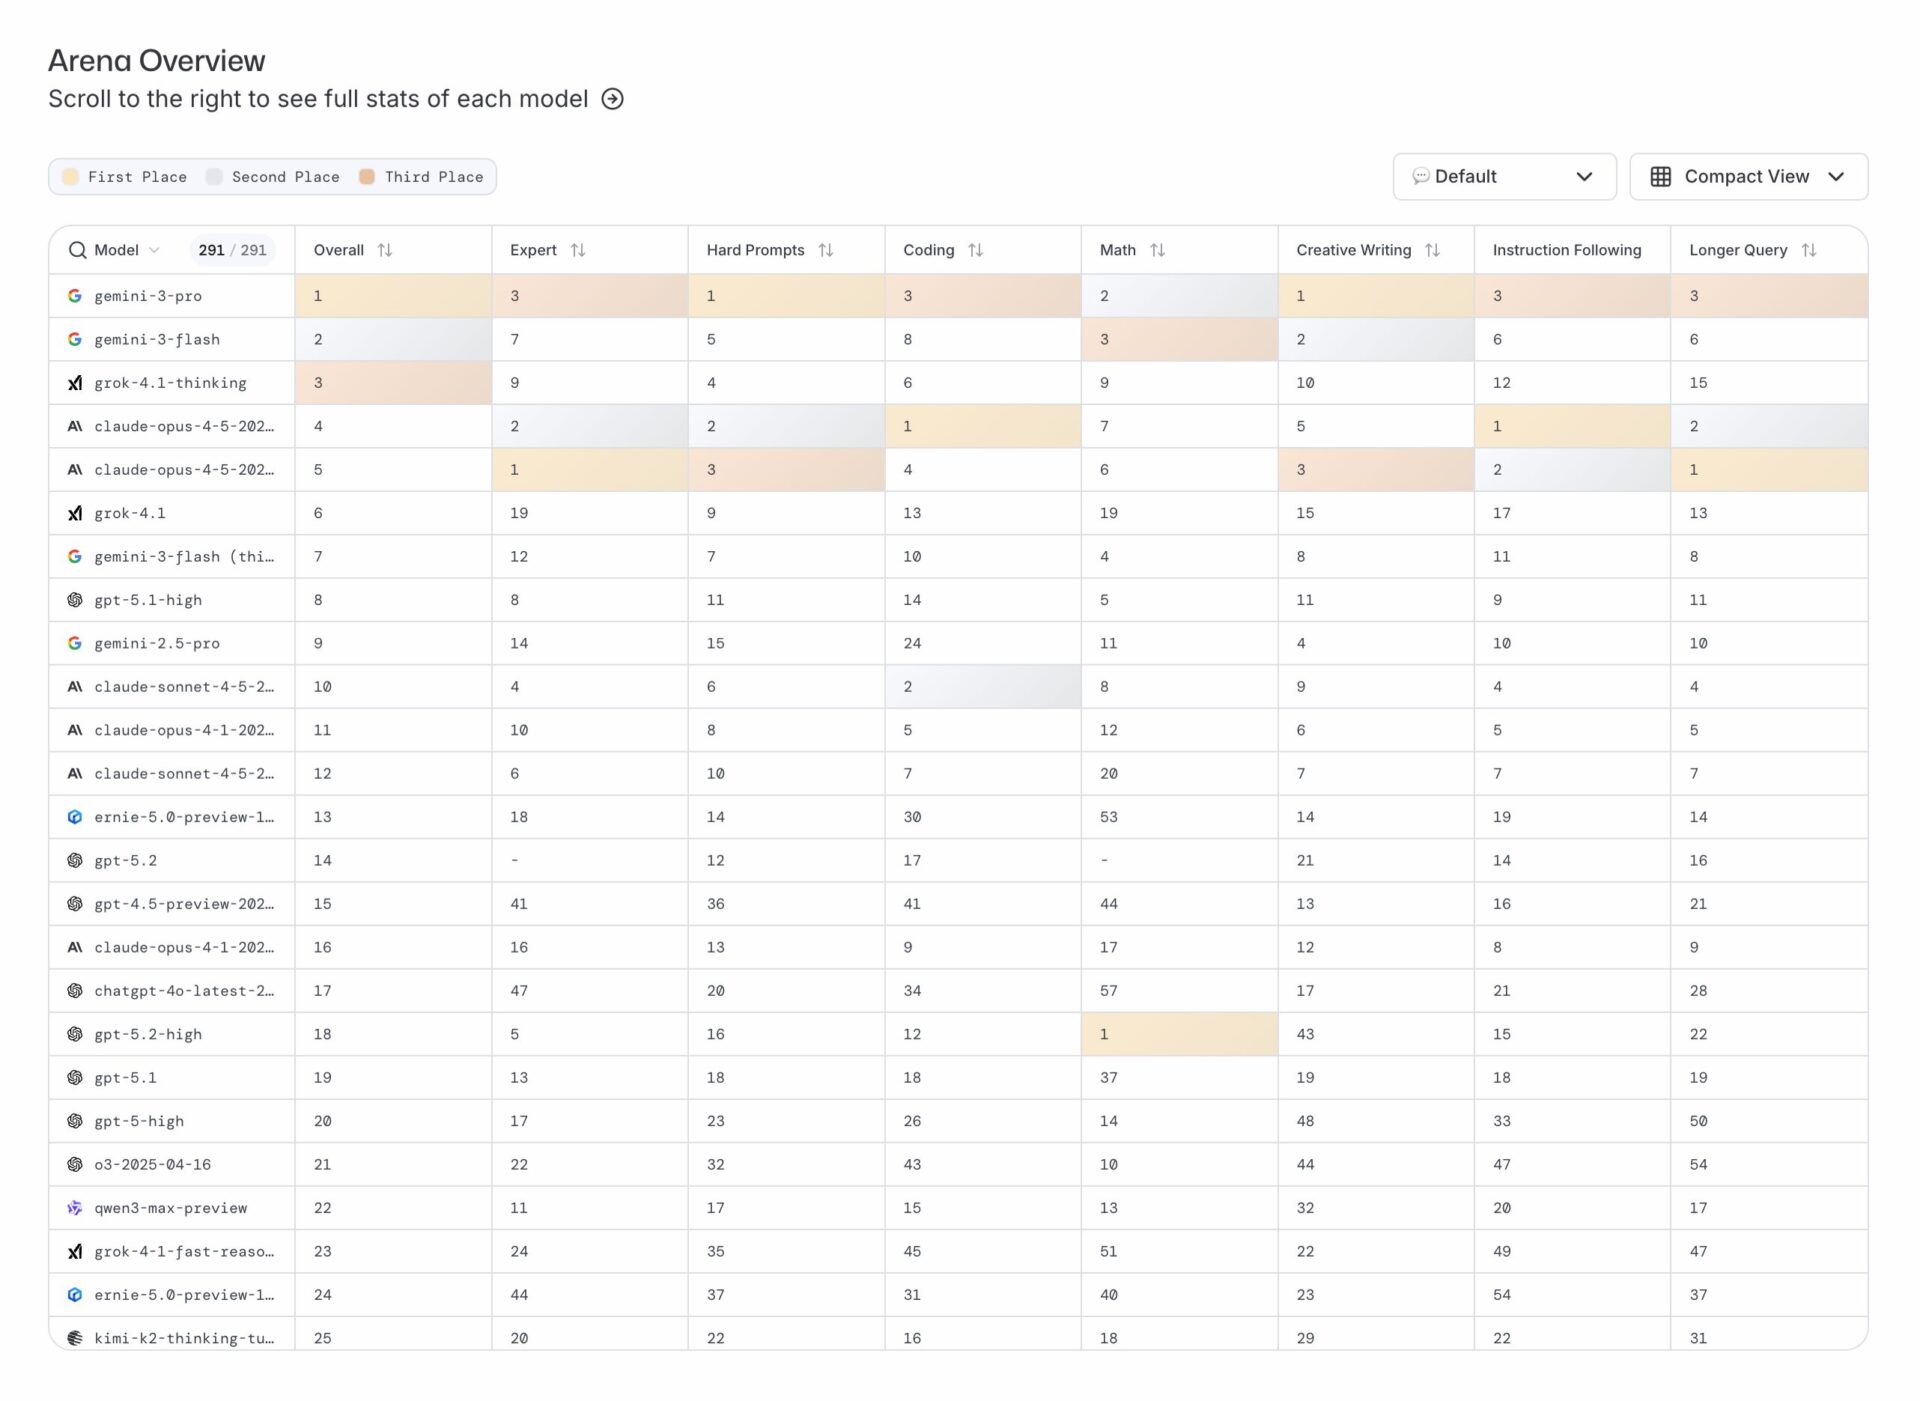1920x1401 pixels.
Task: Sort by Overall column arrows icon
Action: pyautogui.click(x=385, y=250)
